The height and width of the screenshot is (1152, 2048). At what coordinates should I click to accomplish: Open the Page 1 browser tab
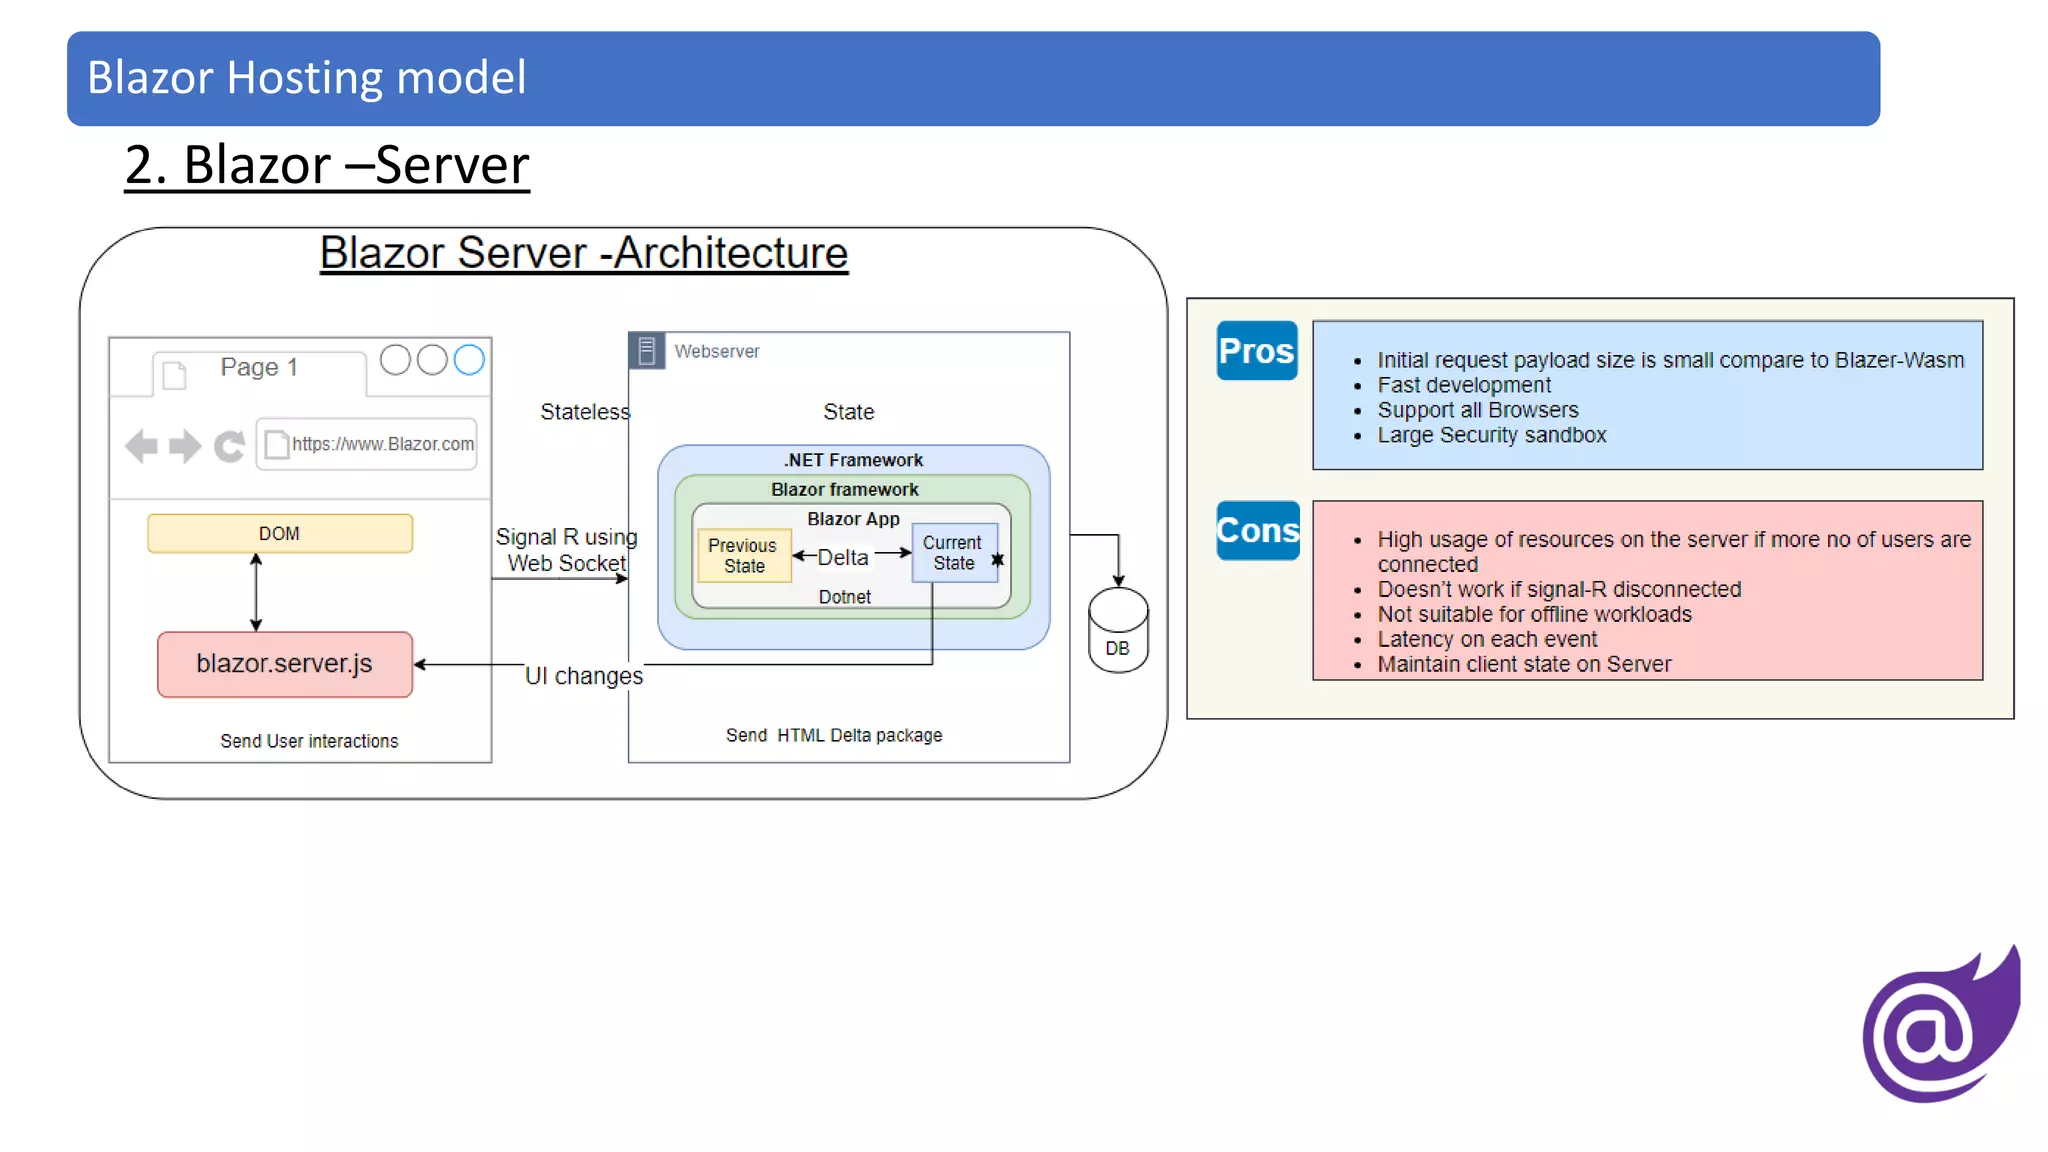pyautogui.click(x=259, y=368)
